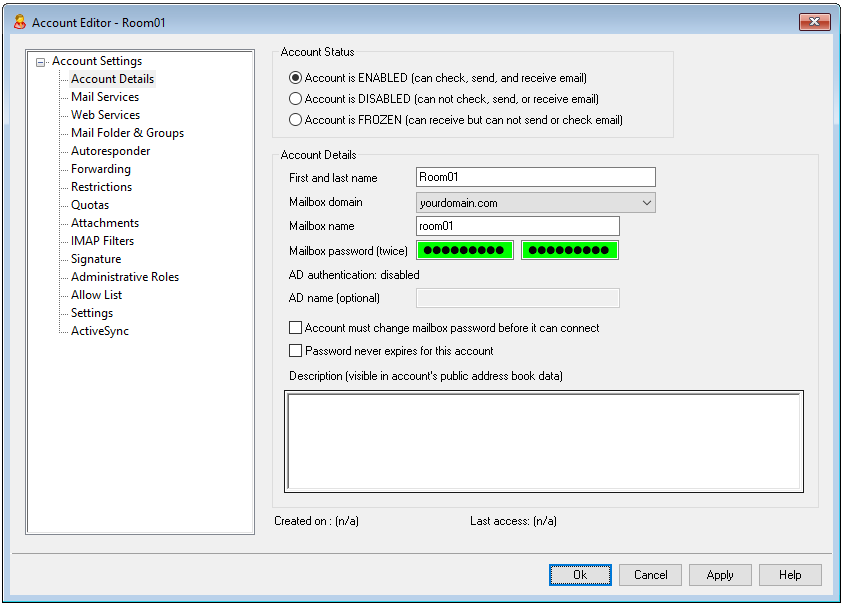Click inside the Description text area
The width and height of the screenshot is (842, 604).
[544, 441]
